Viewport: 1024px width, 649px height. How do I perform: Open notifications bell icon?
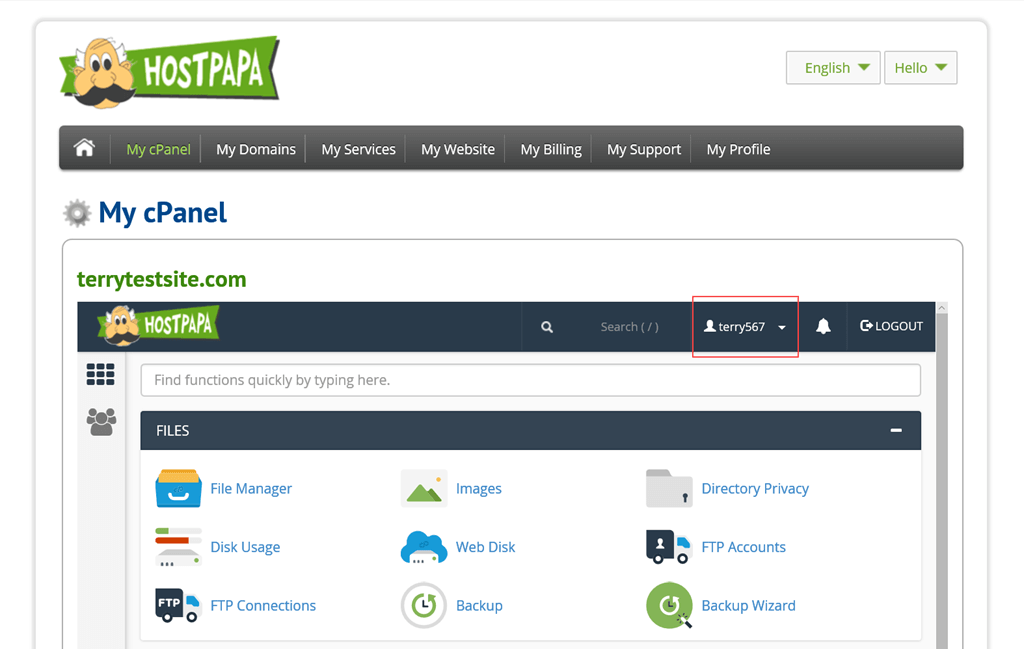pos(823,326)
